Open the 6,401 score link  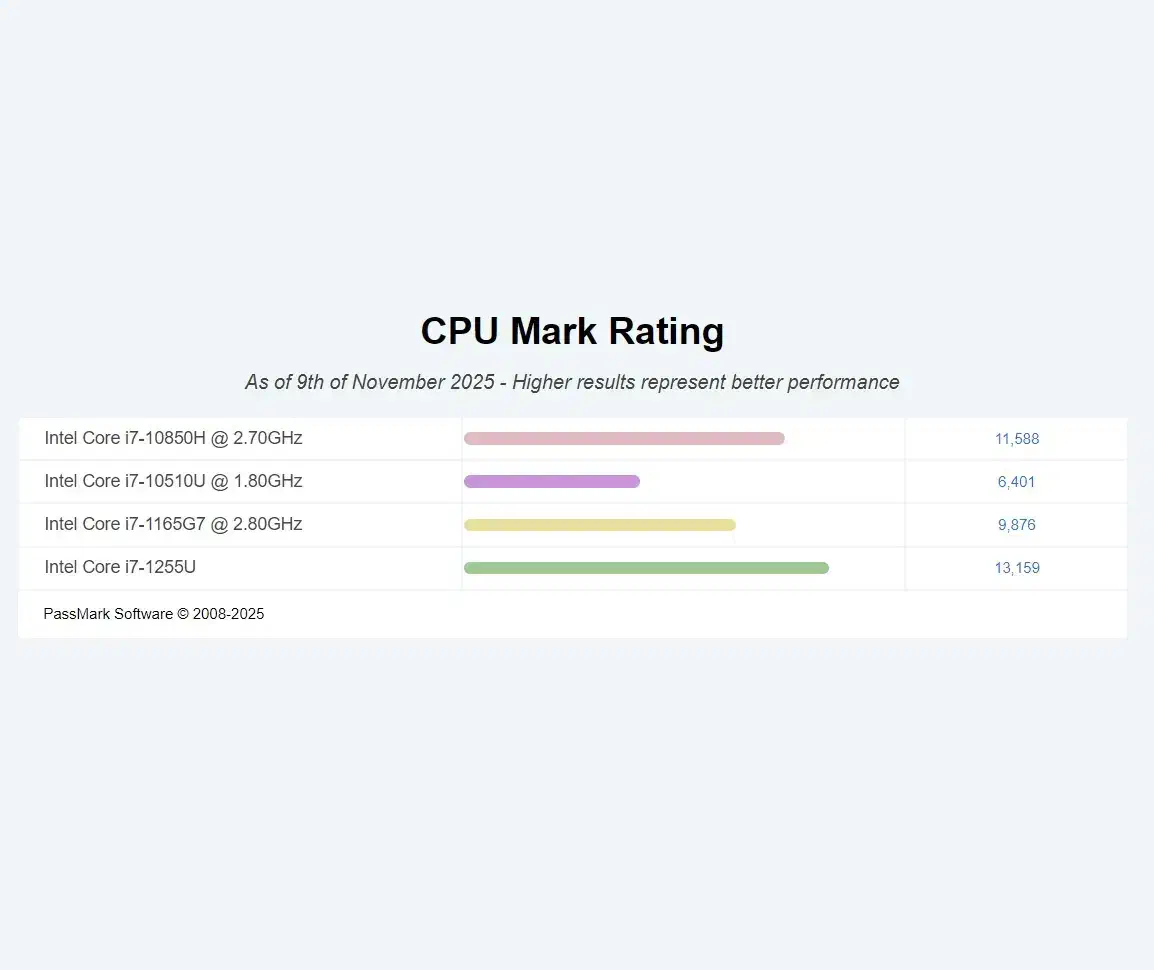(x=1017, y=482)
